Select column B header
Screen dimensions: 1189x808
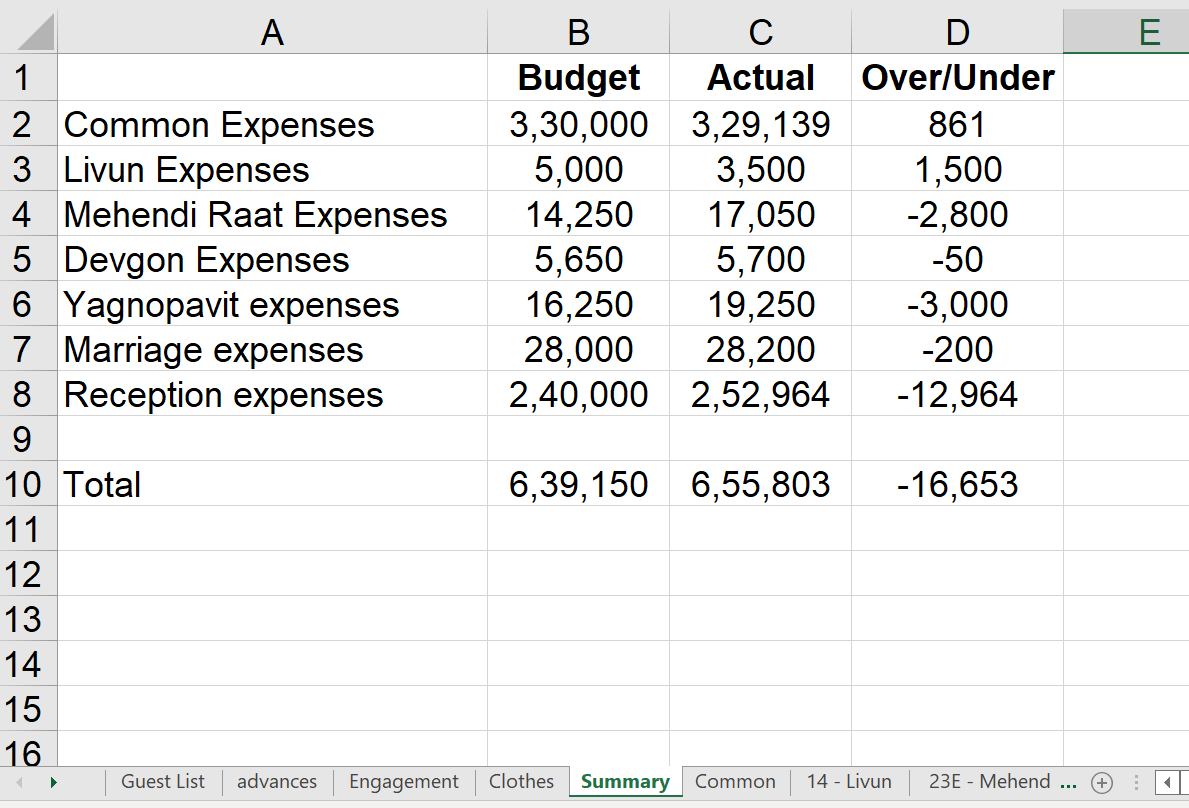pyautogui.click(x=579, y=32)
